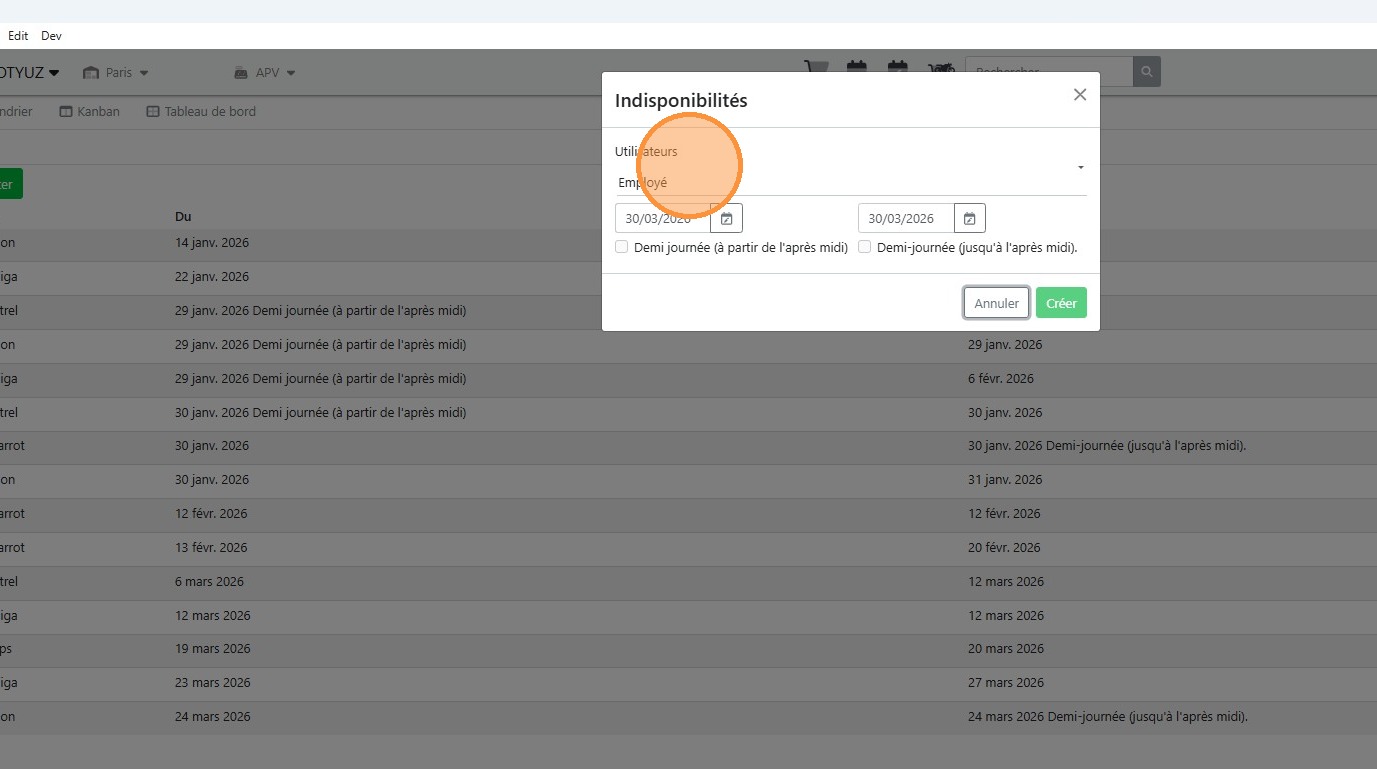Open the end date calendar picker icon
Screen dimensions: 1377x769
point(970,218)
